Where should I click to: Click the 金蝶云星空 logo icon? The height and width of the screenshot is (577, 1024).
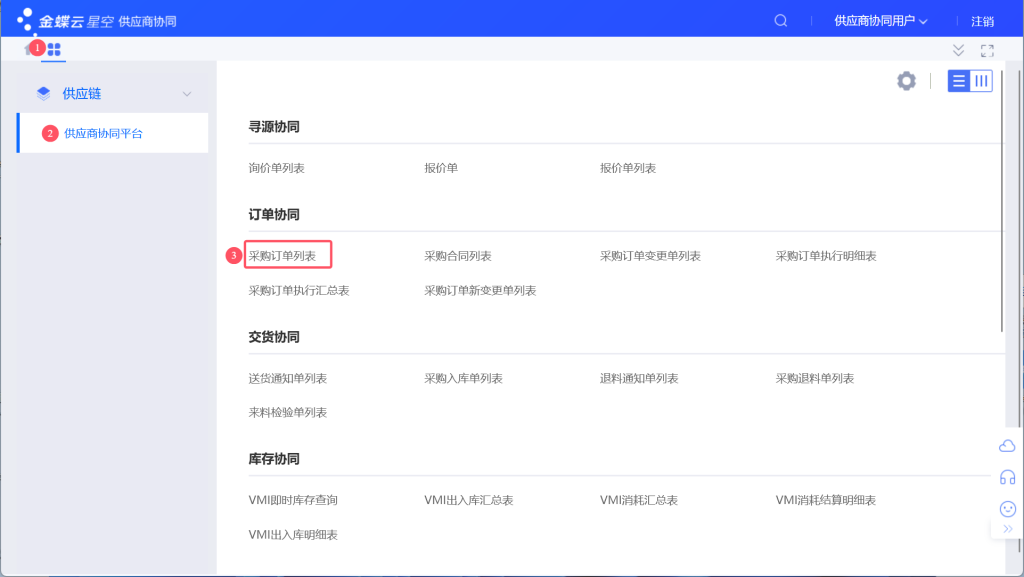(24, 19)
